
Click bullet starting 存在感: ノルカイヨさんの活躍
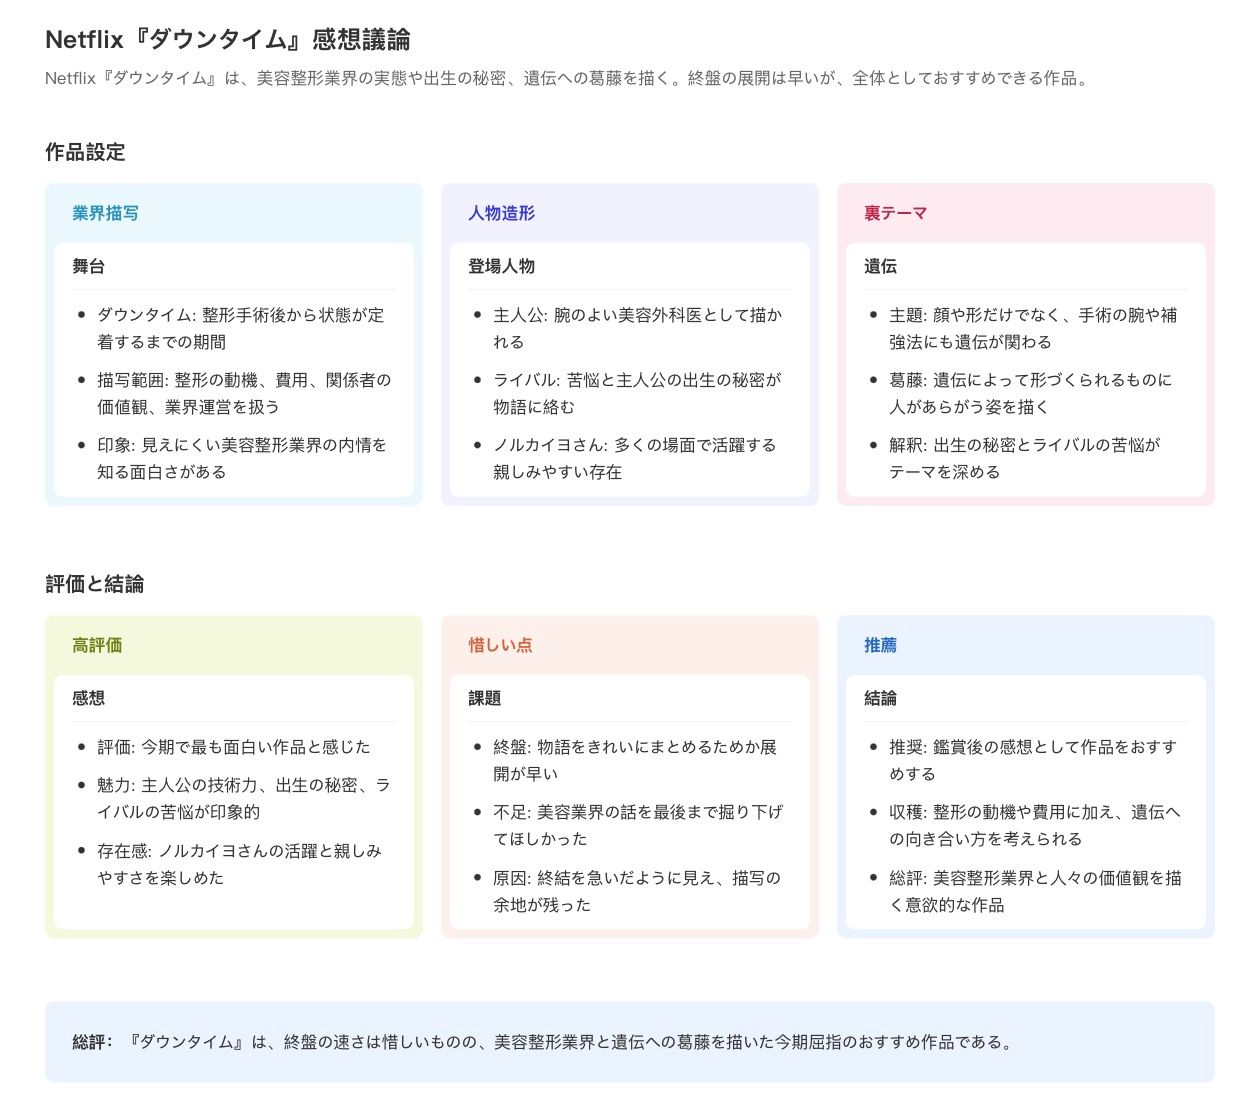[239, 864]
